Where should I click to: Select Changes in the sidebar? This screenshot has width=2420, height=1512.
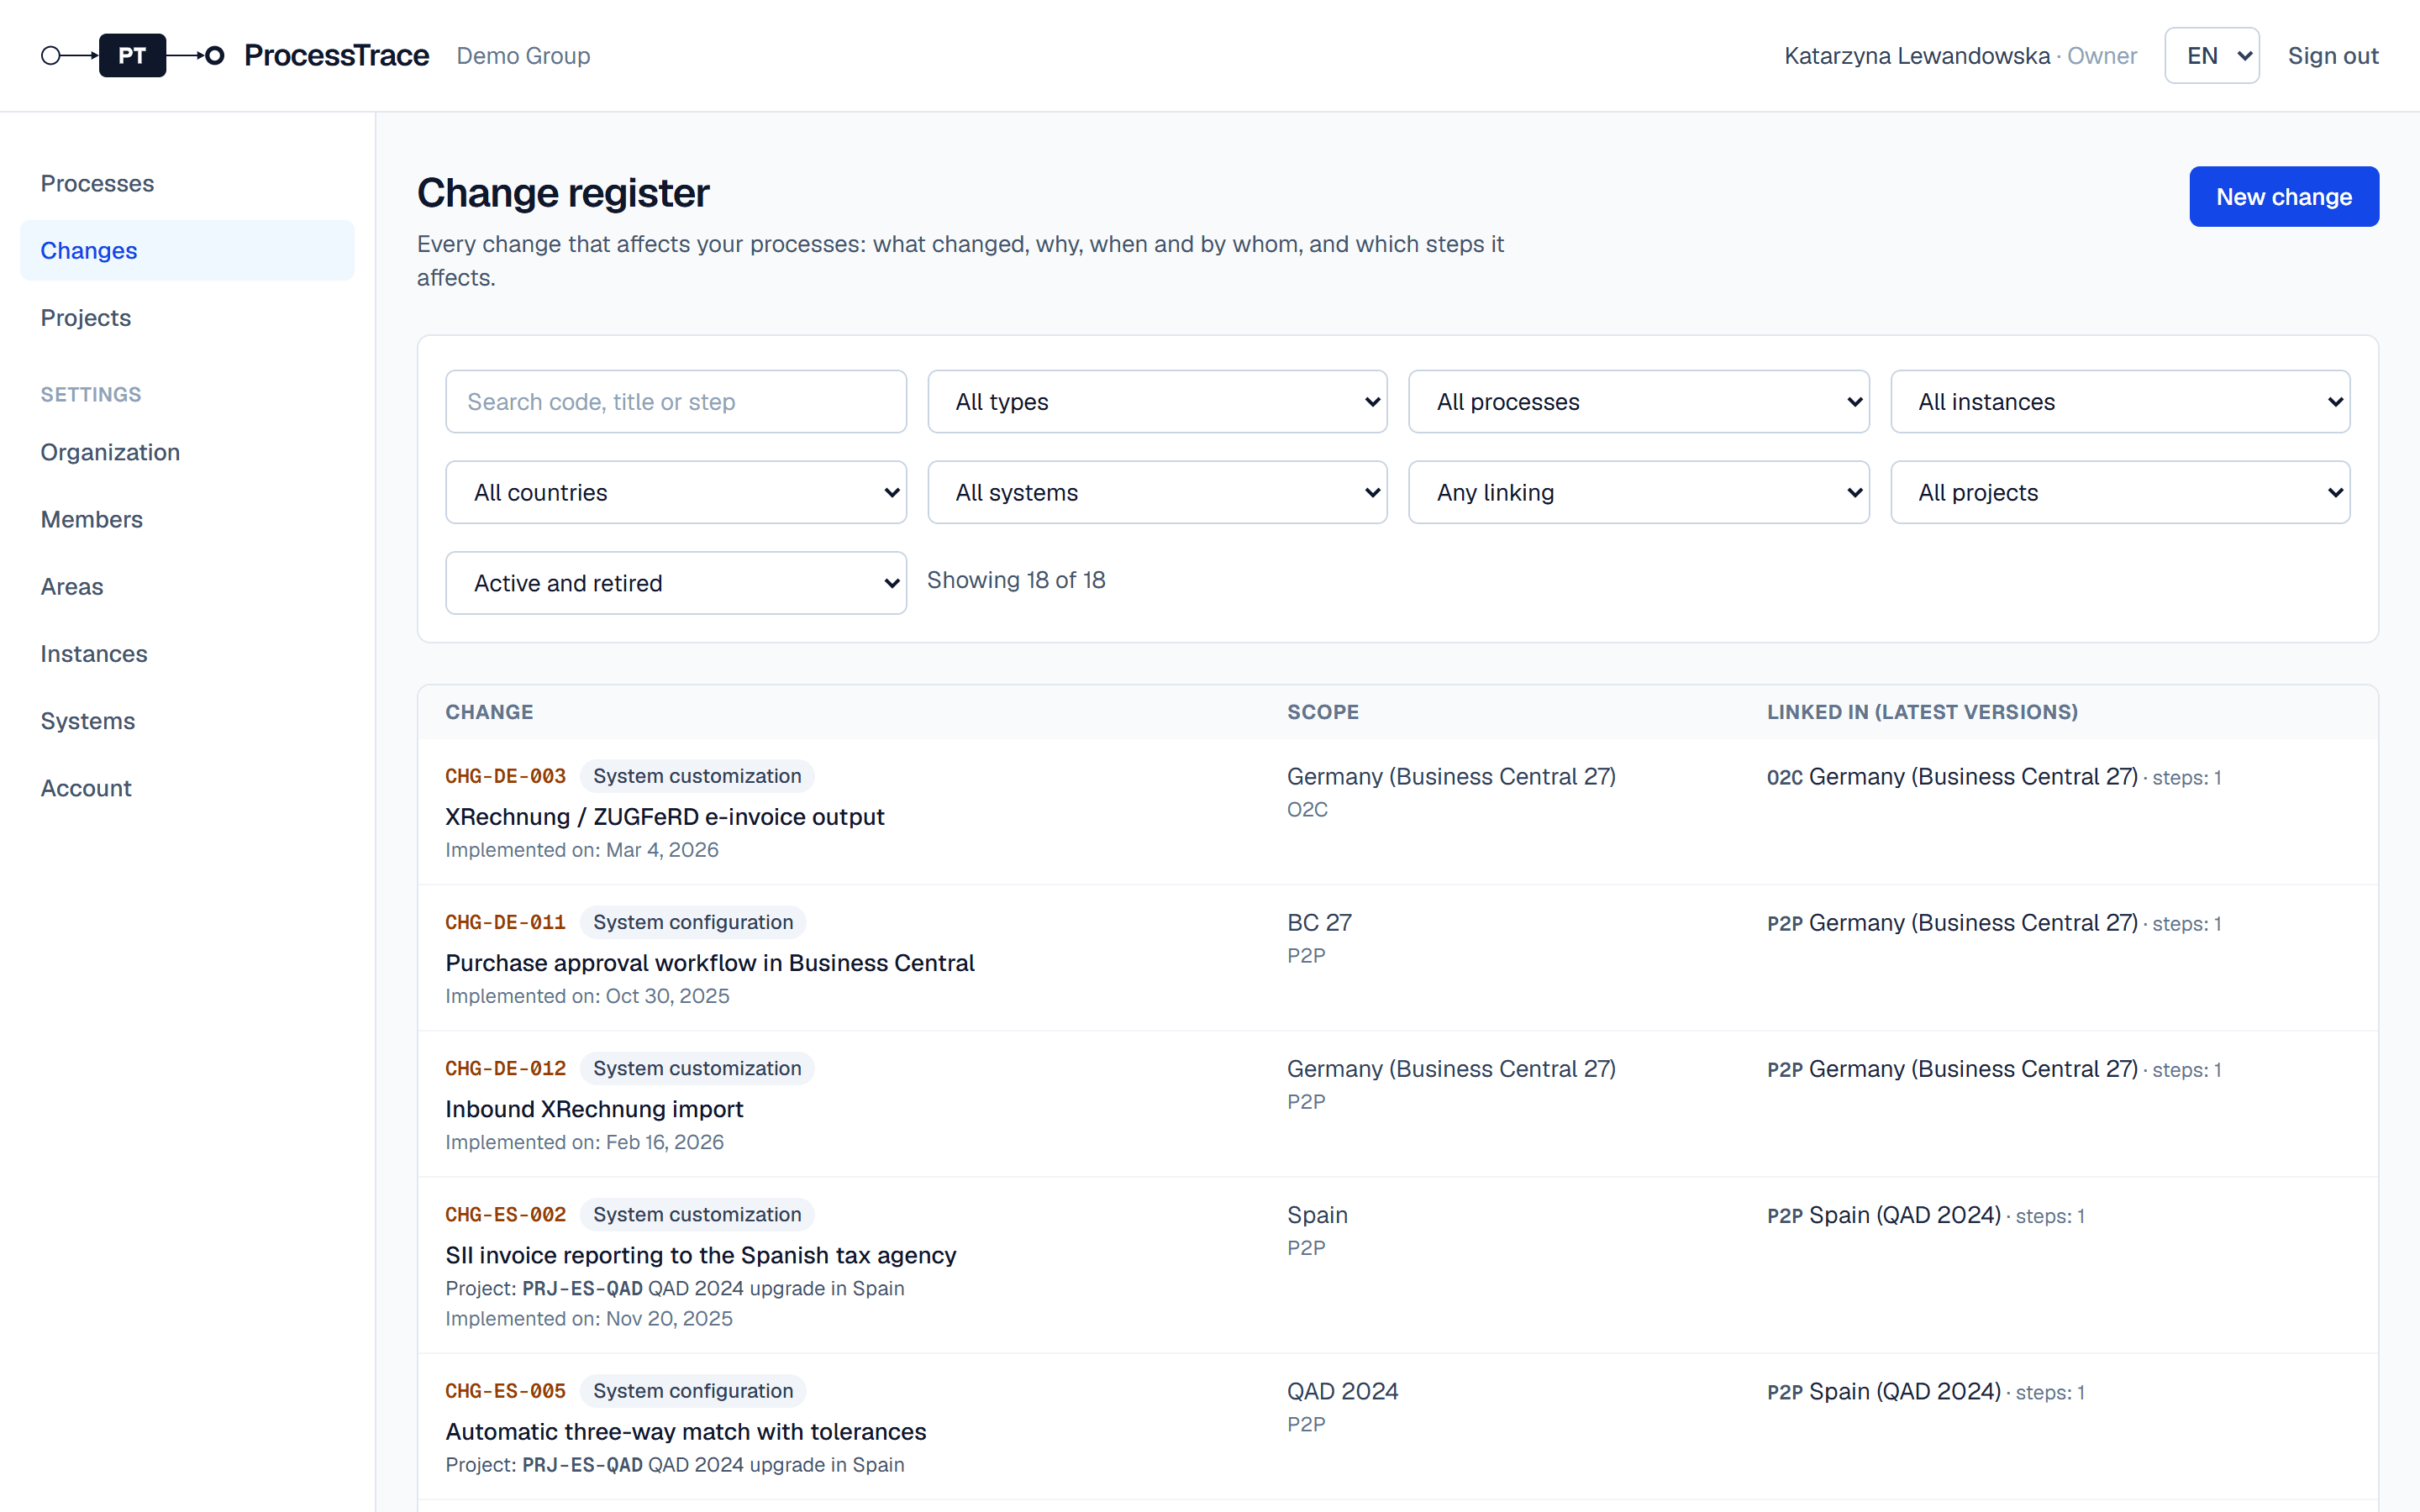coord(187,250)
